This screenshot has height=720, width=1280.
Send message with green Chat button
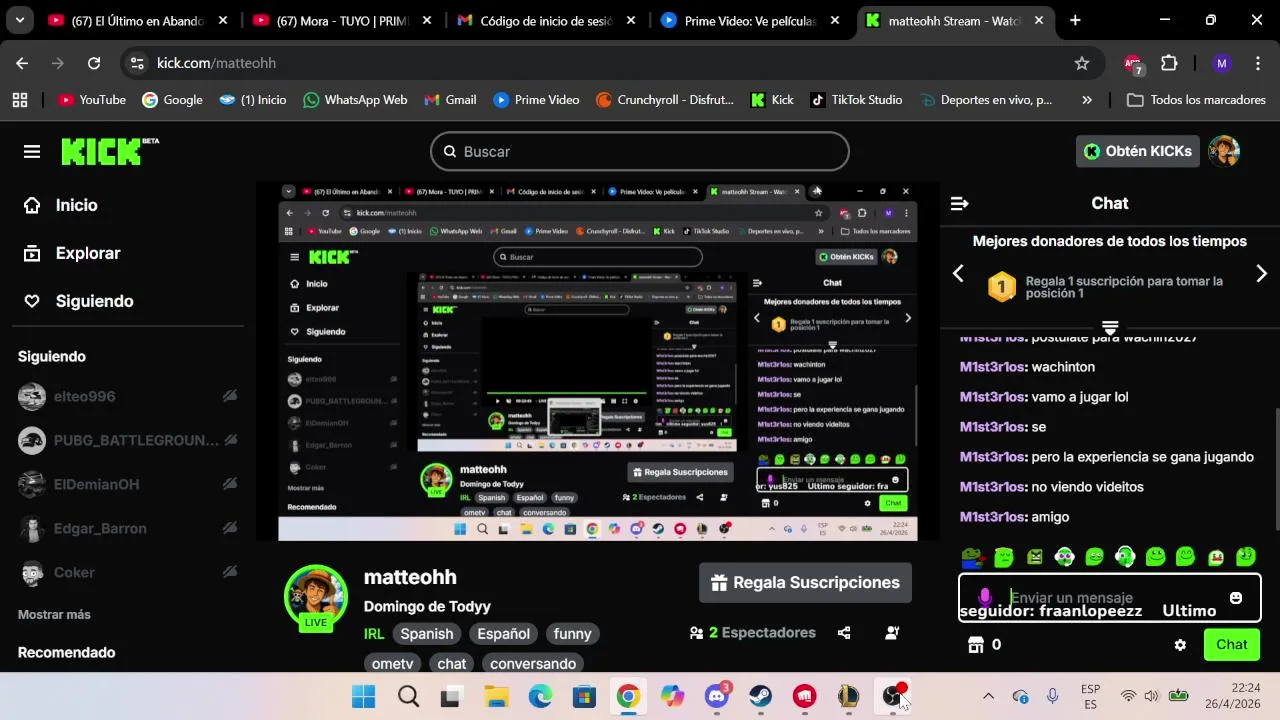coord(1232,645)
